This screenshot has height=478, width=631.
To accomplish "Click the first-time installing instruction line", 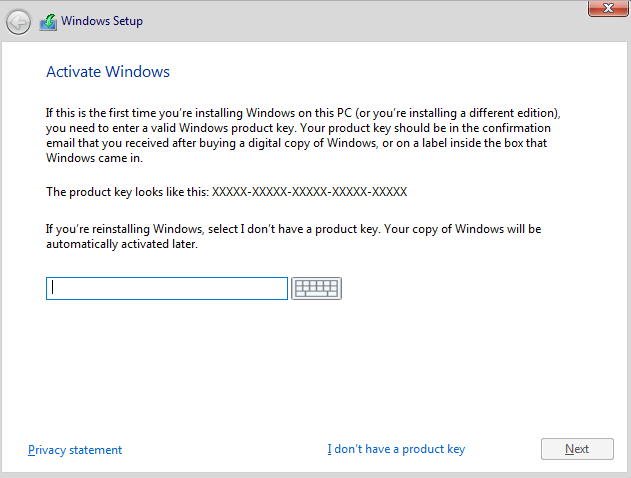I will coord(303,113).
